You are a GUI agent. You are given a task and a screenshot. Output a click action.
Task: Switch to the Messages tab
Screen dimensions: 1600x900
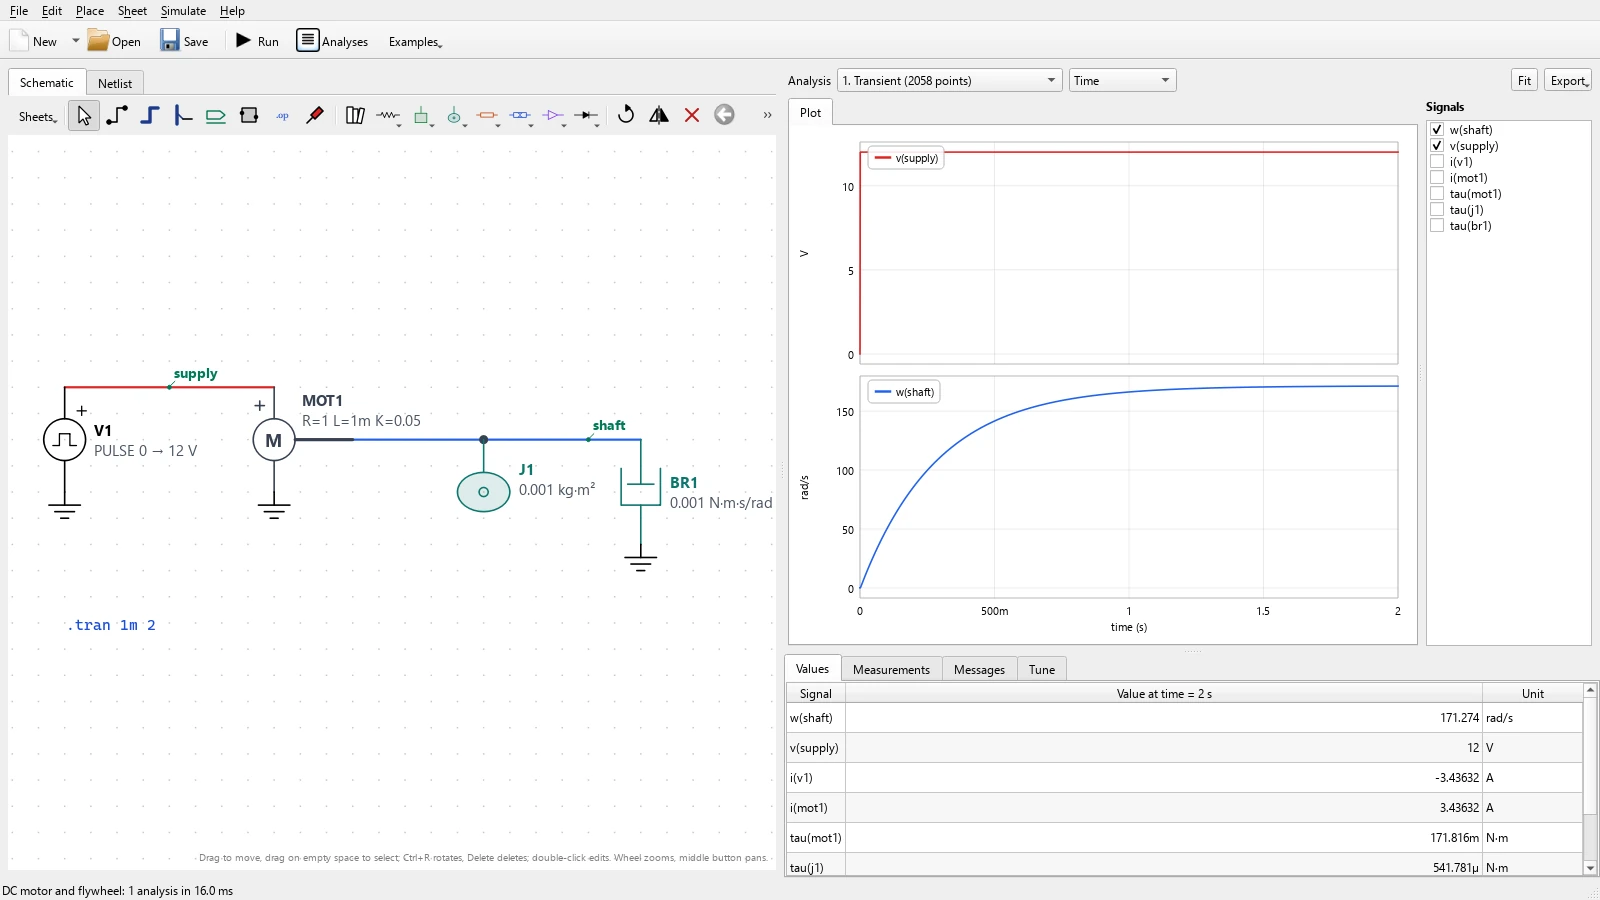[979, 670]
